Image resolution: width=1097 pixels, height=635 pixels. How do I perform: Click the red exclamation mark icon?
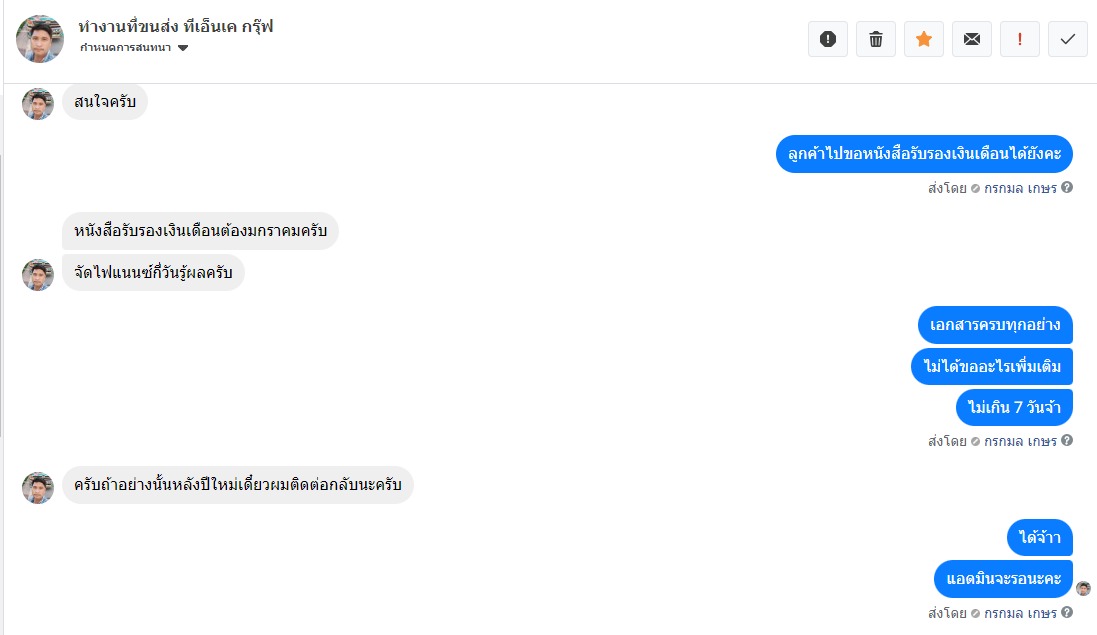(1020, 39)
